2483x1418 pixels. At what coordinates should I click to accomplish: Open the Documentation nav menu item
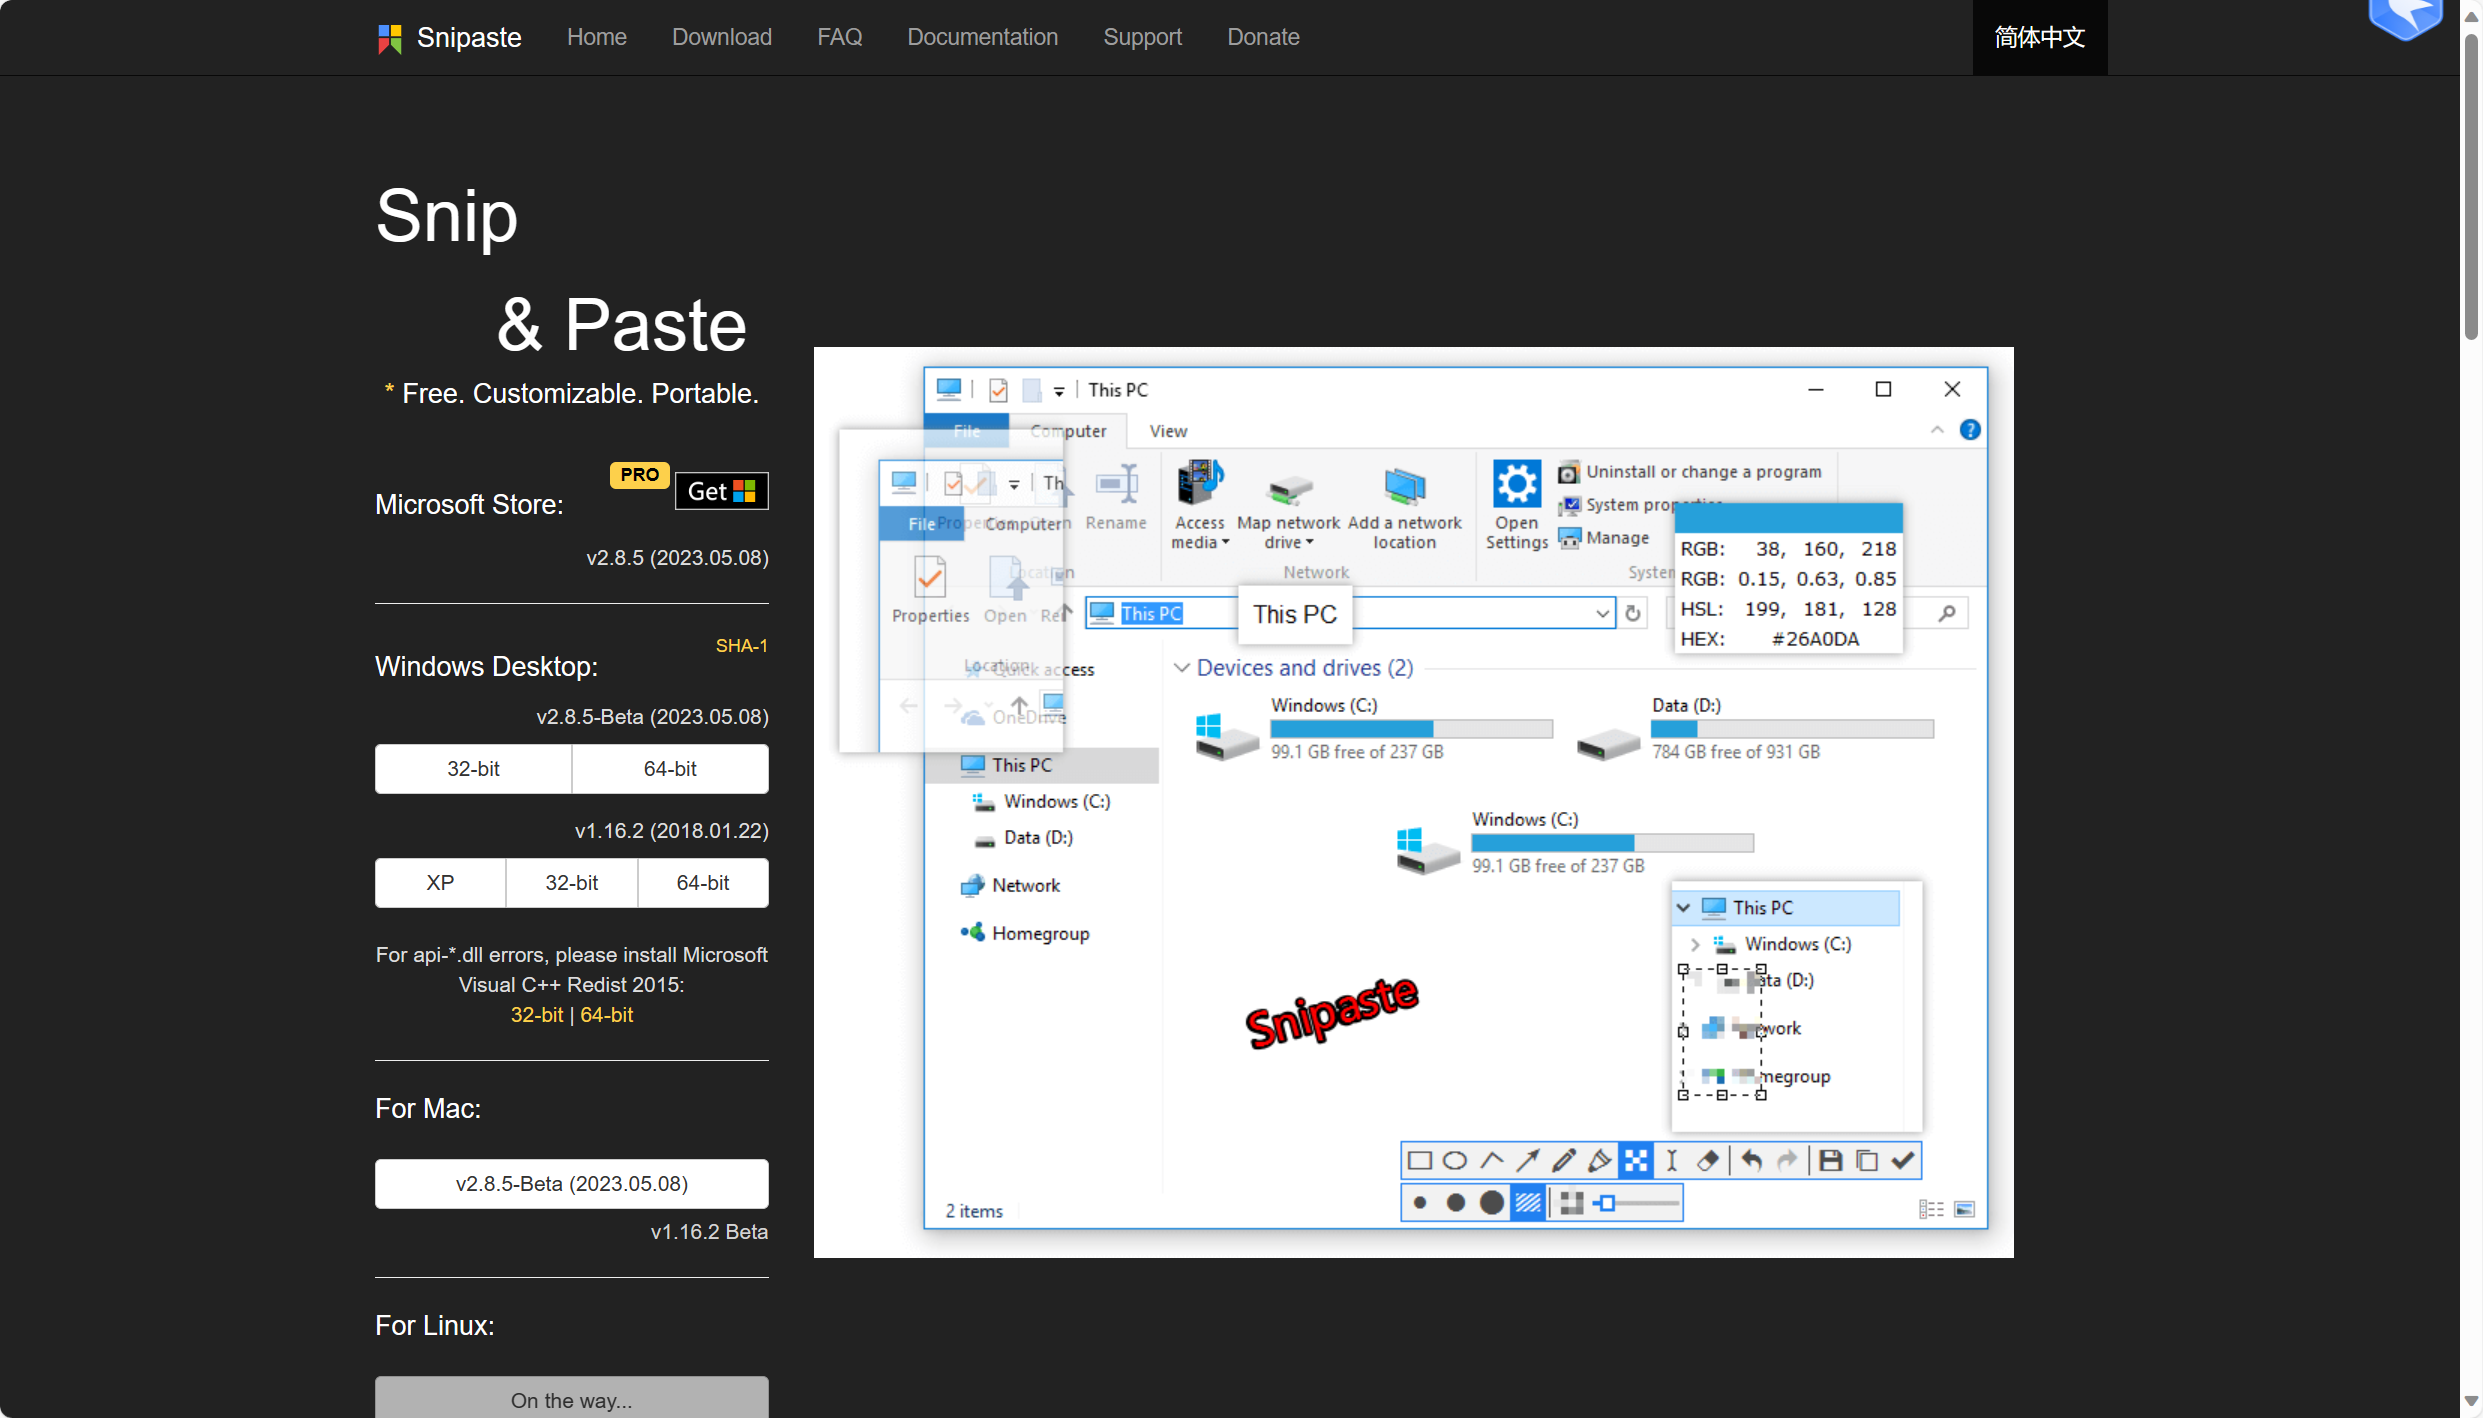[x=982, y=37]
